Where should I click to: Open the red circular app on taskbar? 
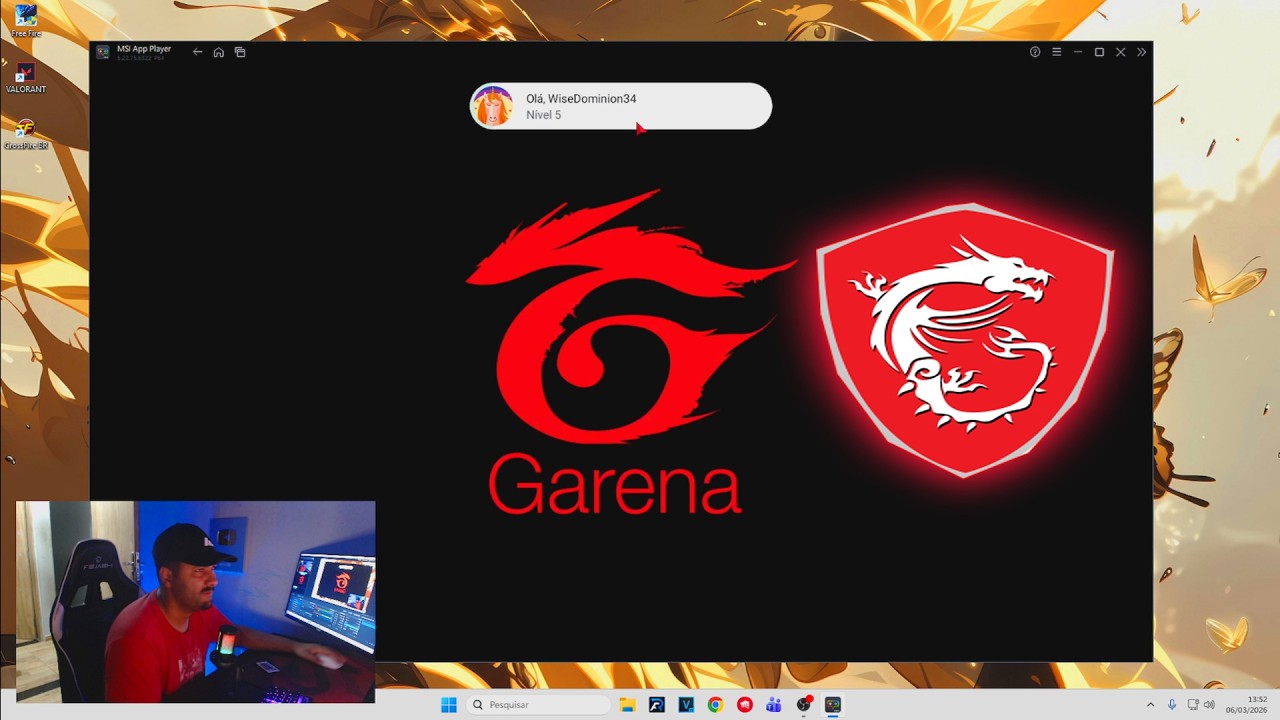pyautogui.click(x=745, y=705)
